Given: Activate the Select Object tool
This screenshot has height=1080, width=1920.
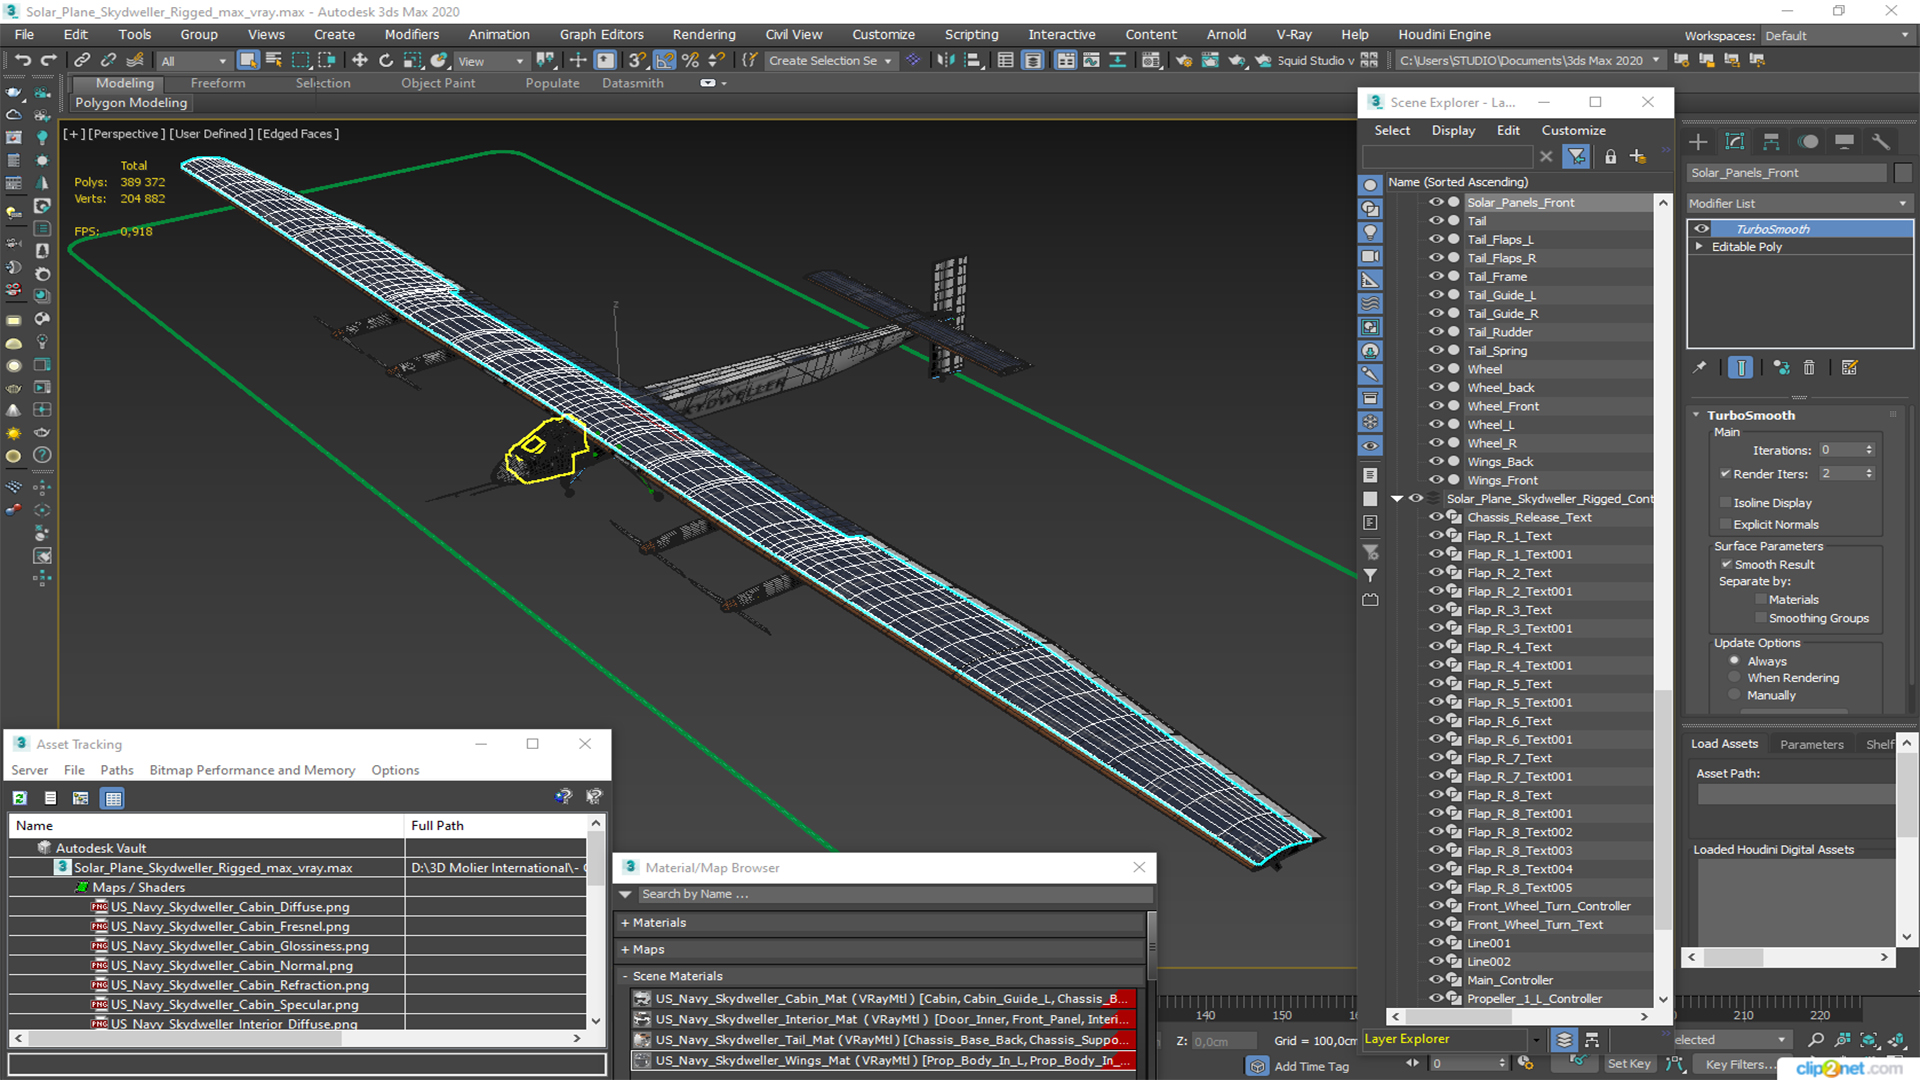Looking at the screenshot, I should click(x=248, y=61).
